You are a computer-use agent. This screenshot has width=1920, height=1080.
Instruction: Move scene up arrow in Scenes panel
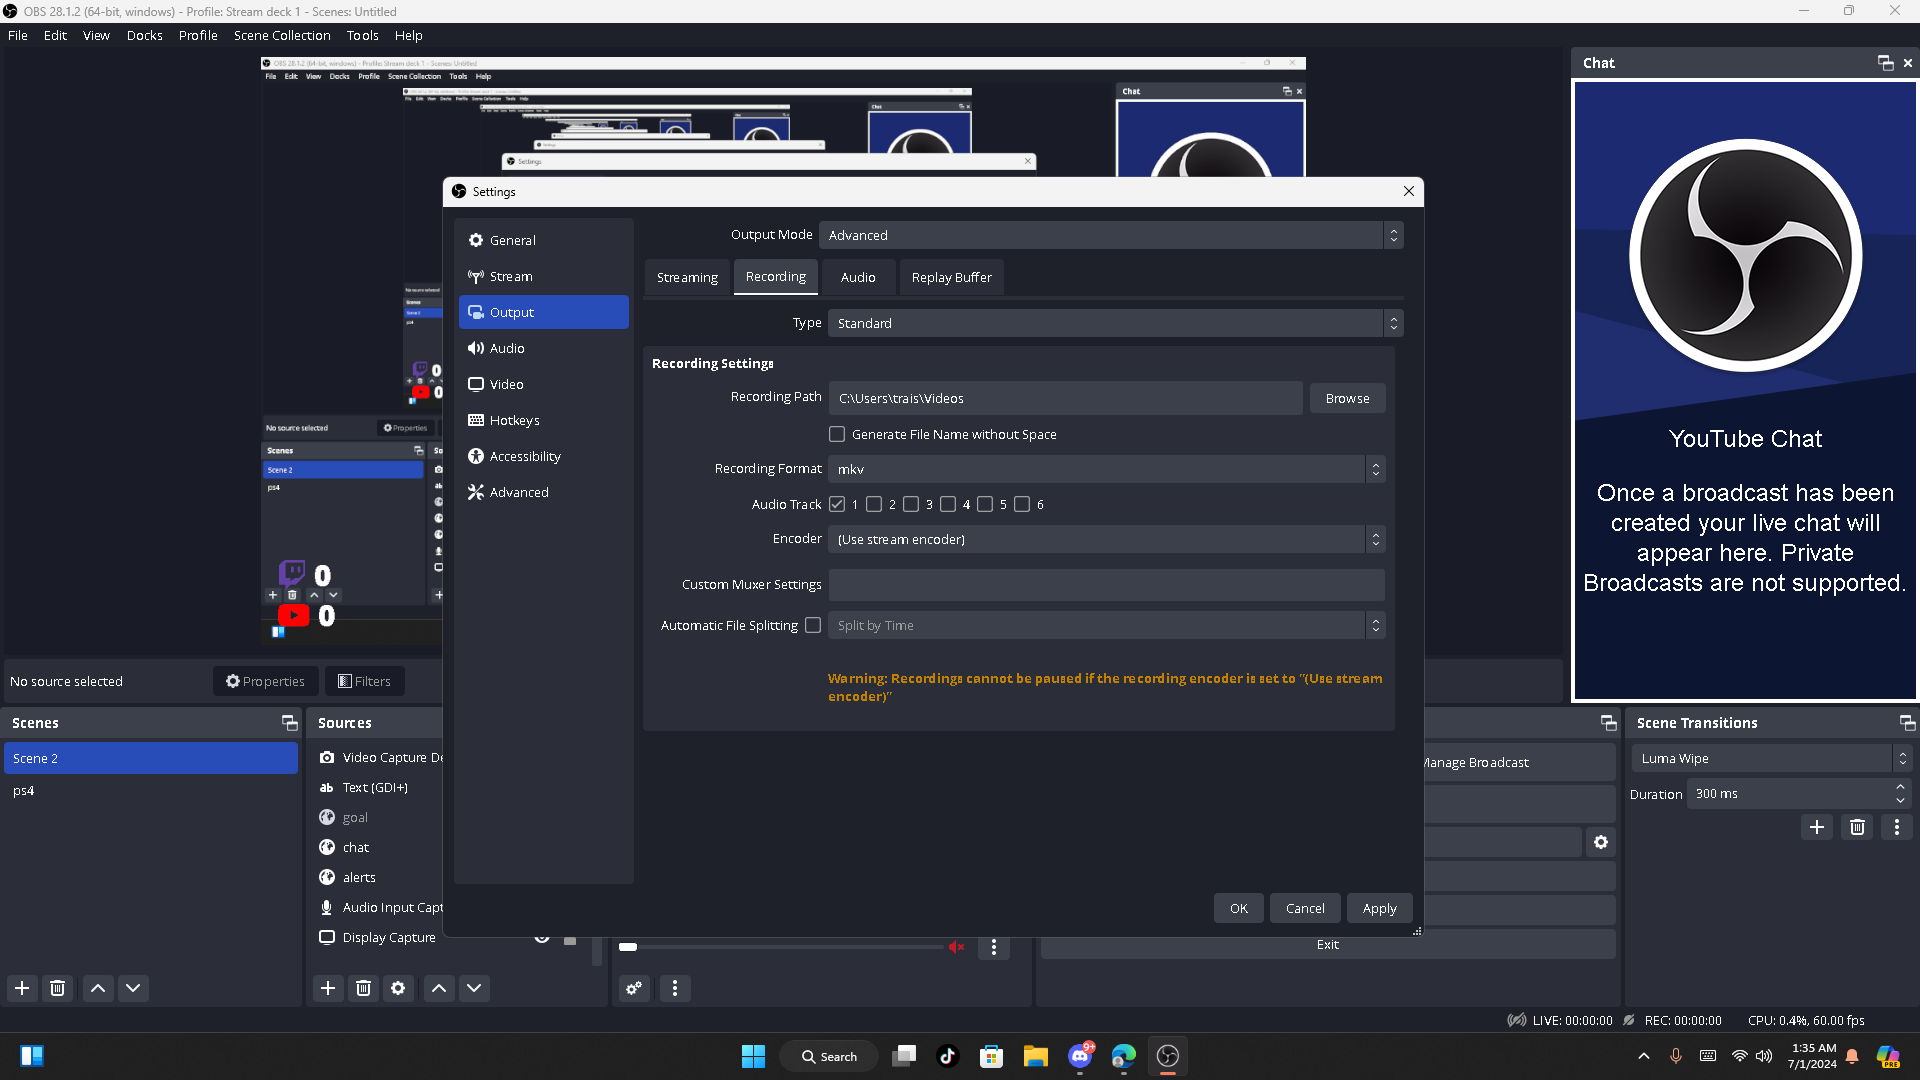[98, 988]
